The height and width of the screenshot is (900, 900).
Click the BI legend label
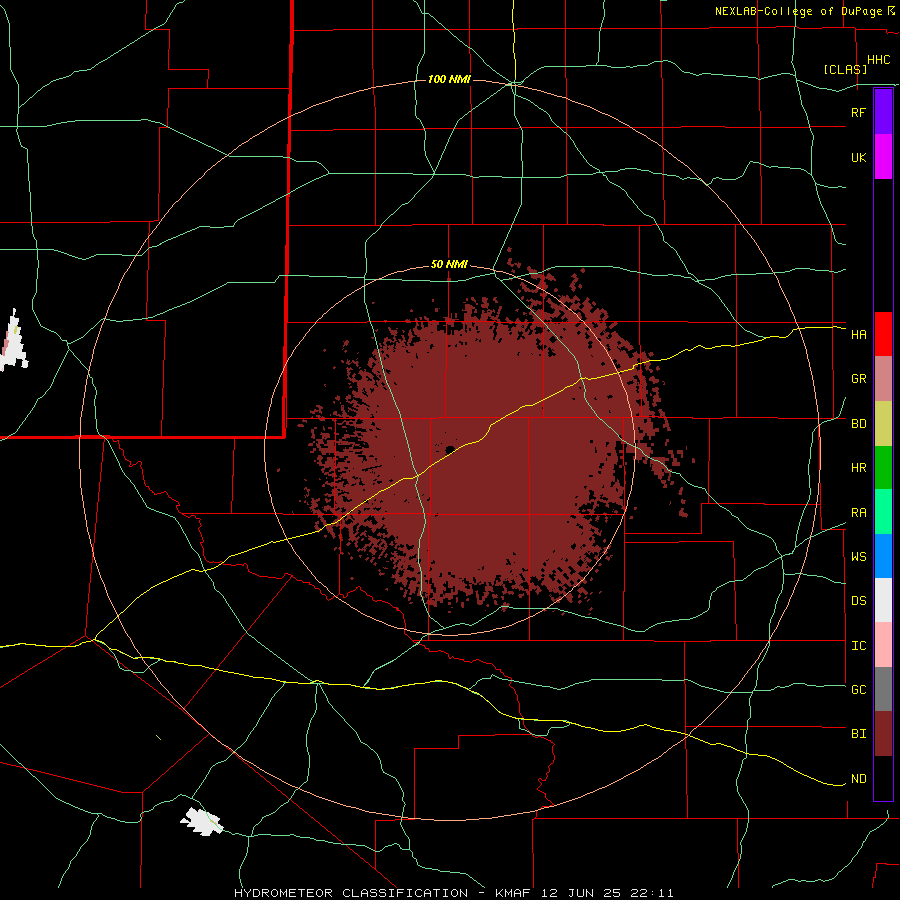(x=858, y=734)
